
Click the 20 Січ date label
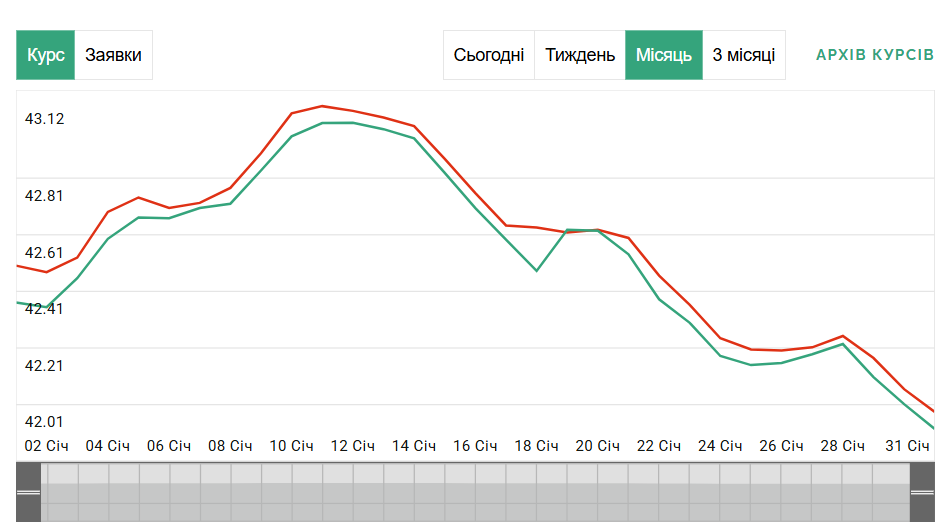click(599, 445)
